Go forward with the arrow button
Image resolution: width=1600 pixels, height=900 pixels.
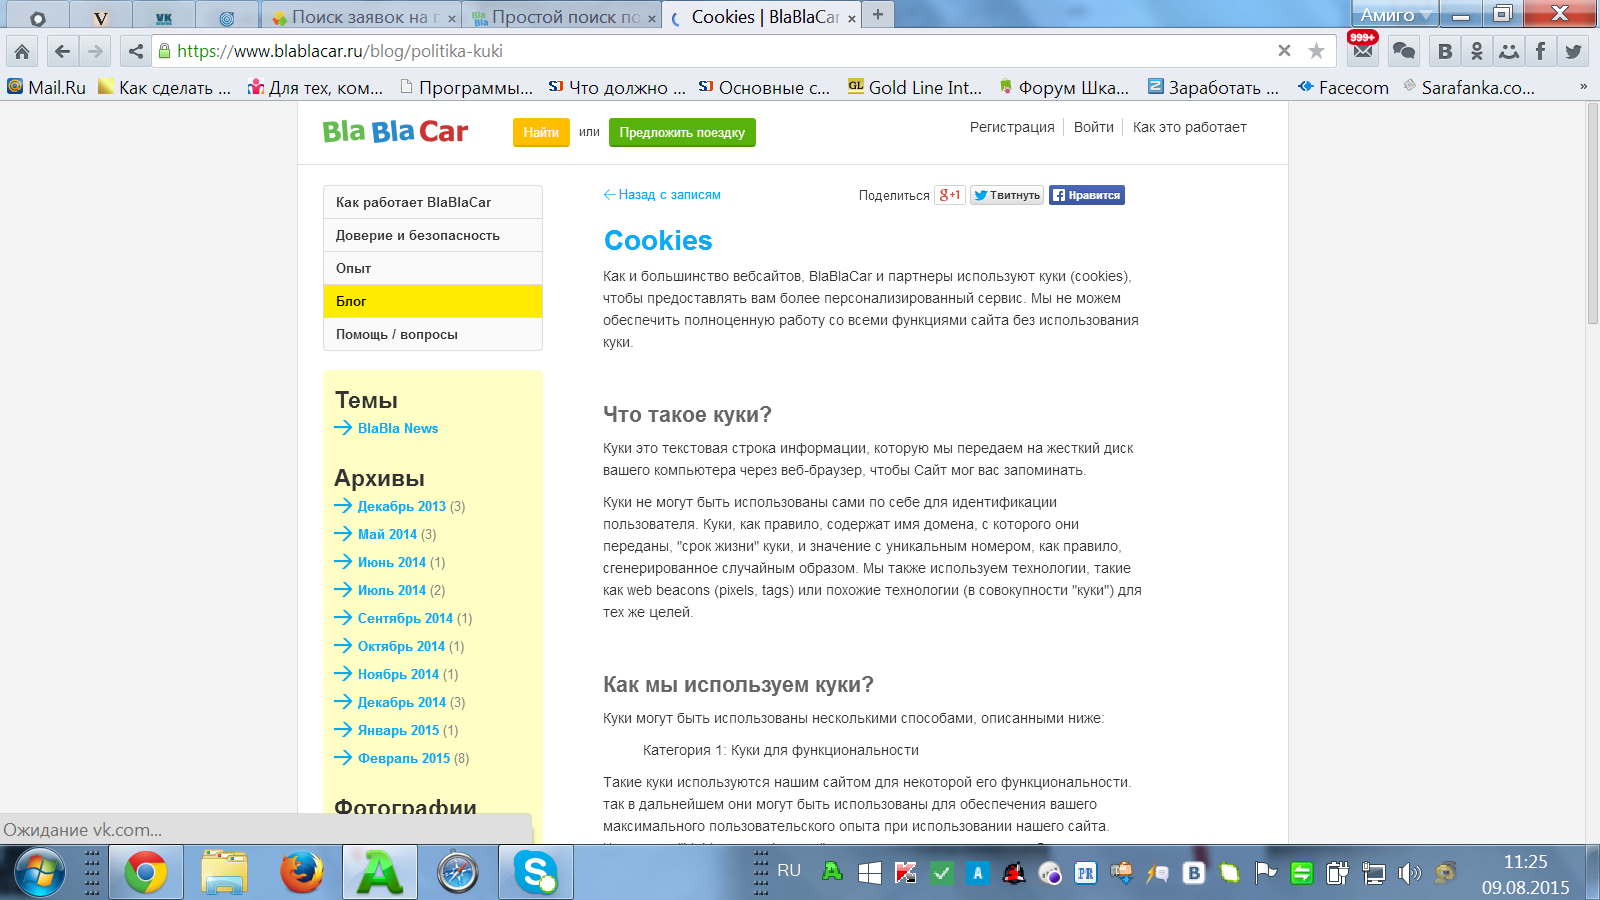click(x=96, y=51)
